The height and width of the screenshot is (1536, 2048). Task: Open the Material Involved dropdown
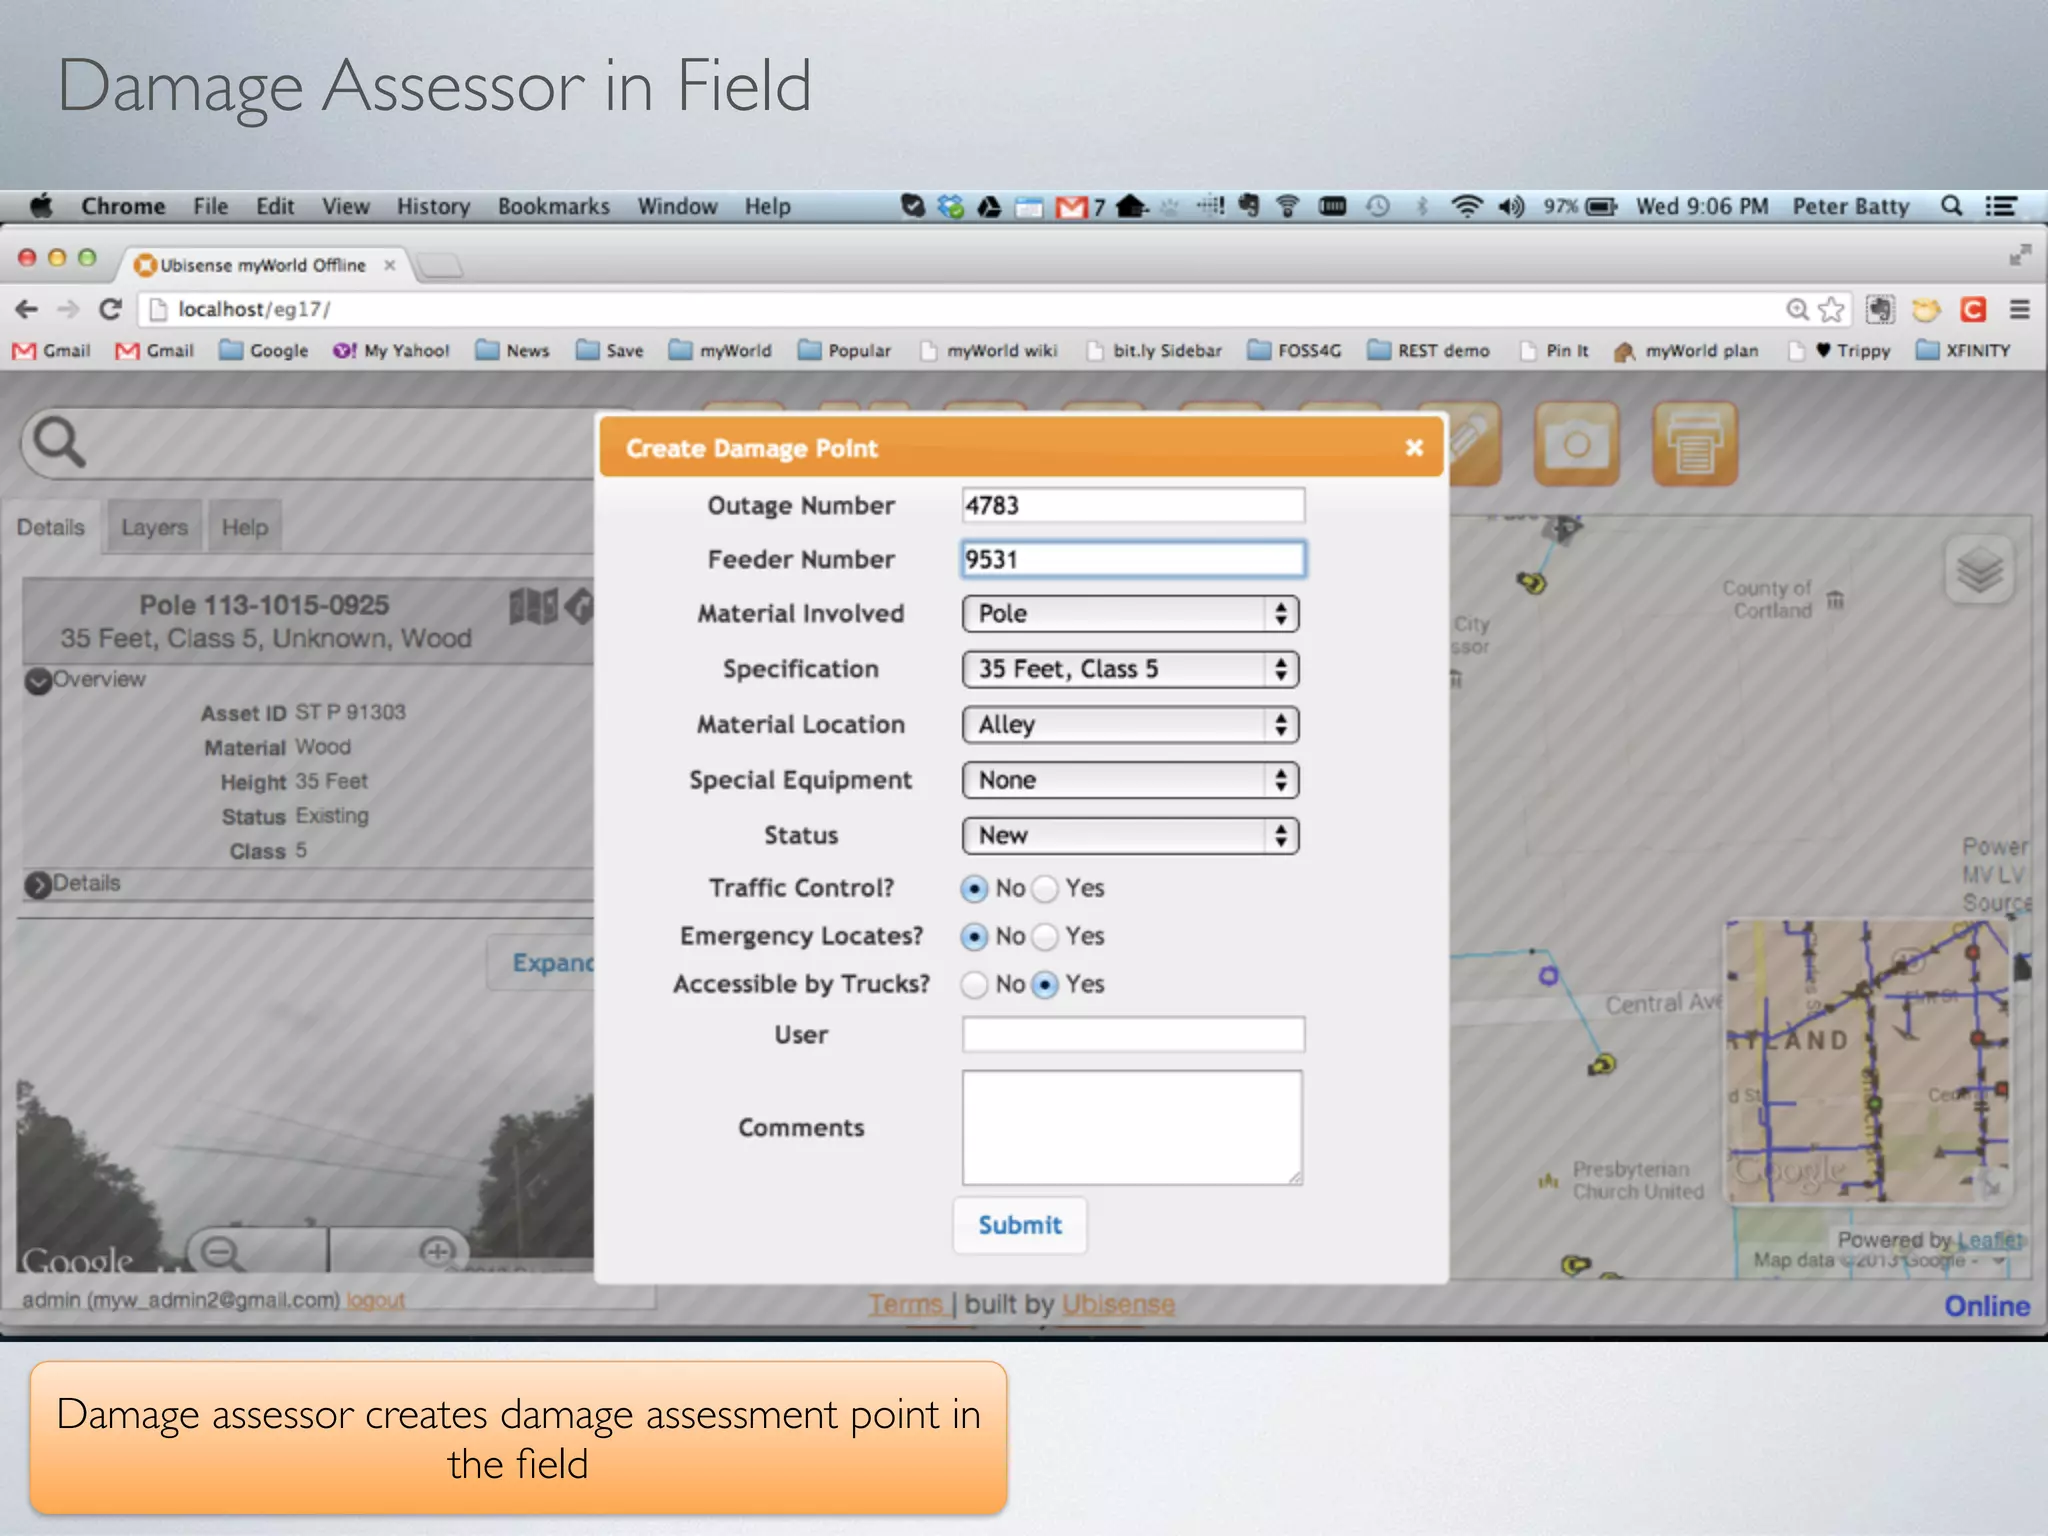1130,614
